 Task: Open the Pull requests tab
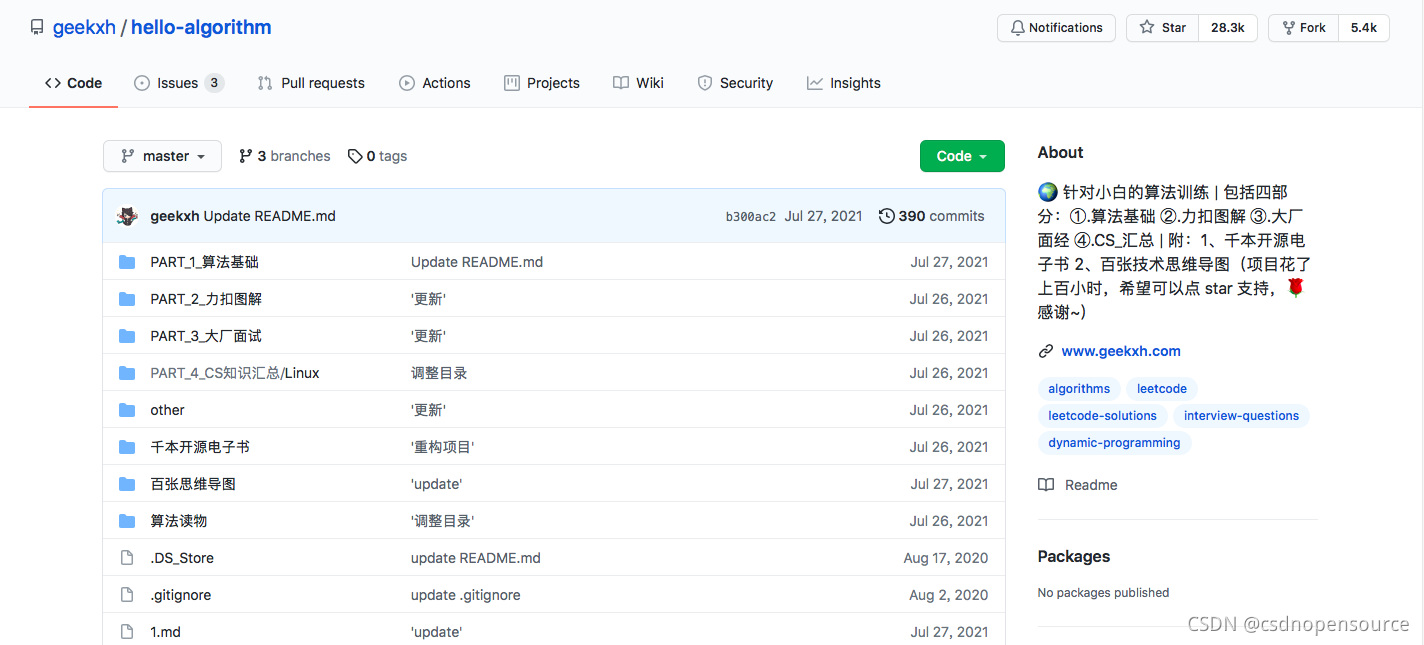point(311,83)
